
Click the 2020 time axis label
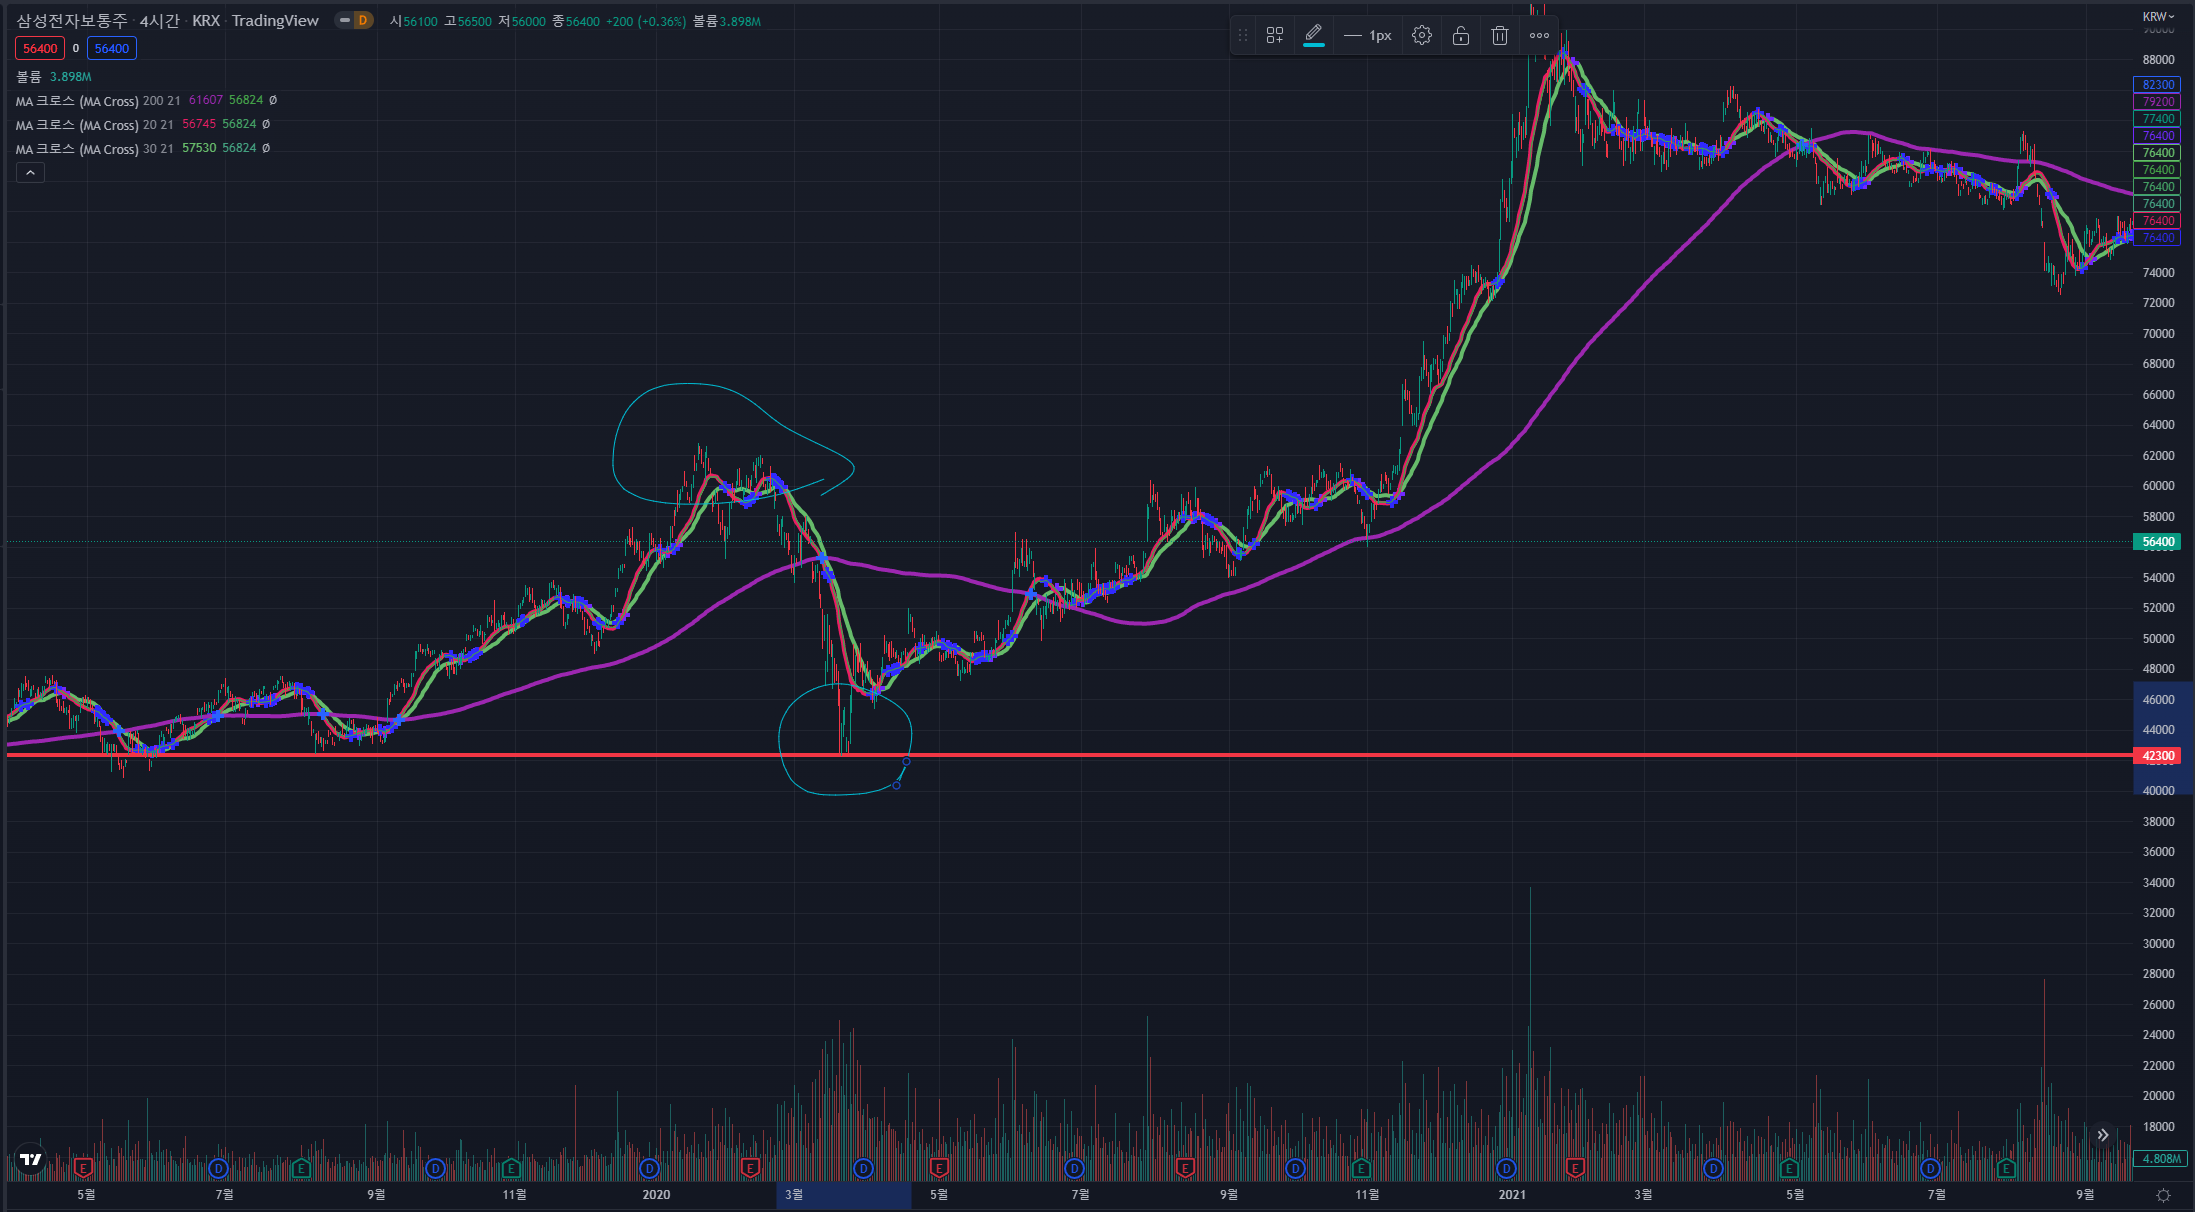click(x=656, y=1195)
